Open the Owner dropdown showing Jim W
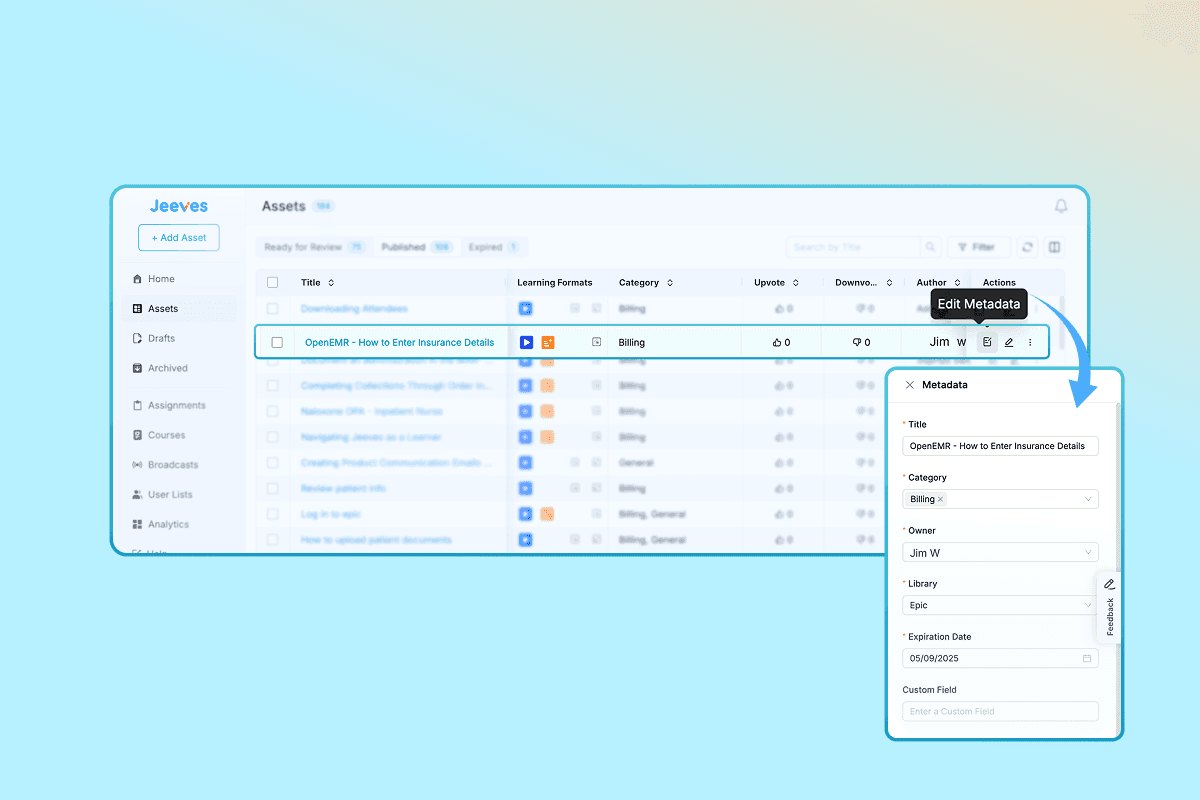Screen dimensions: 1200x800 1000,552
